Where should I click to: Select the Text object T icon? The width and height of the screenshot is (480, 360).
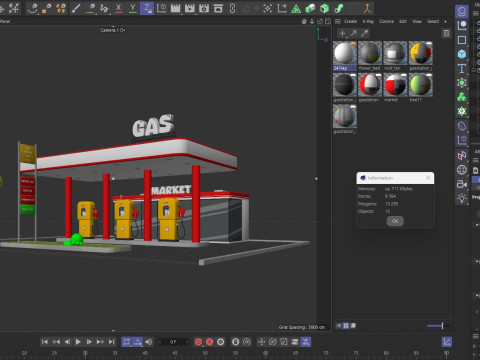462,68
